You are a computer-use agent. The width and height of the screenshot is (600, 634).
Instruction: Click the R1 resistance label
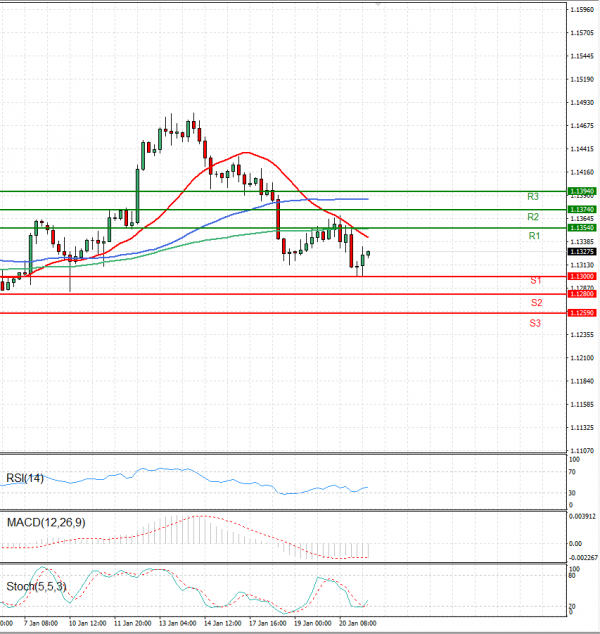pos(534,236)
